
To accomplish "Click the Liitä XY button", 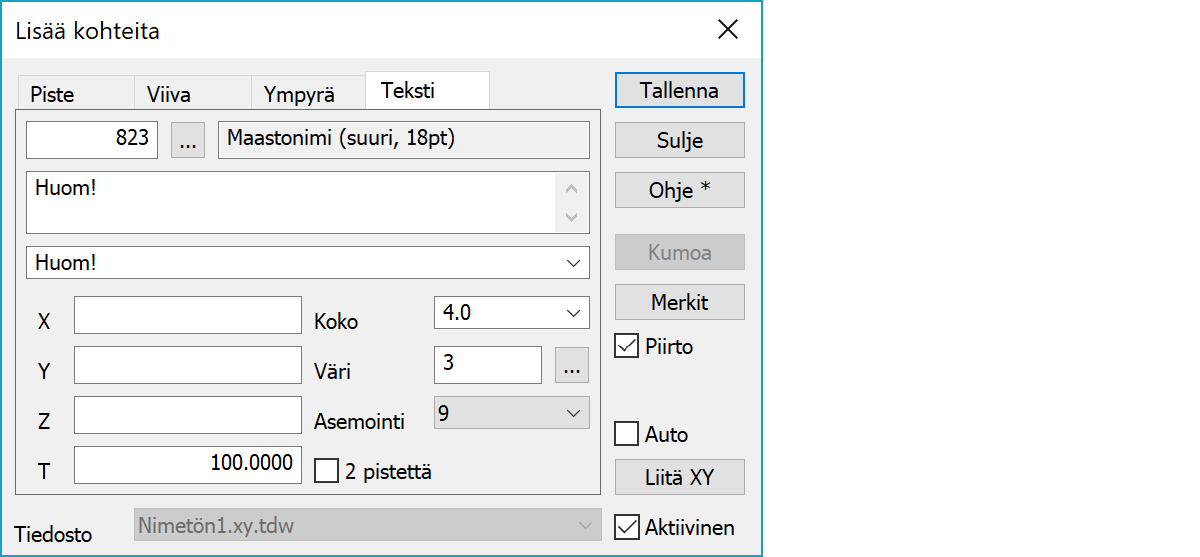I will (679, 477).
